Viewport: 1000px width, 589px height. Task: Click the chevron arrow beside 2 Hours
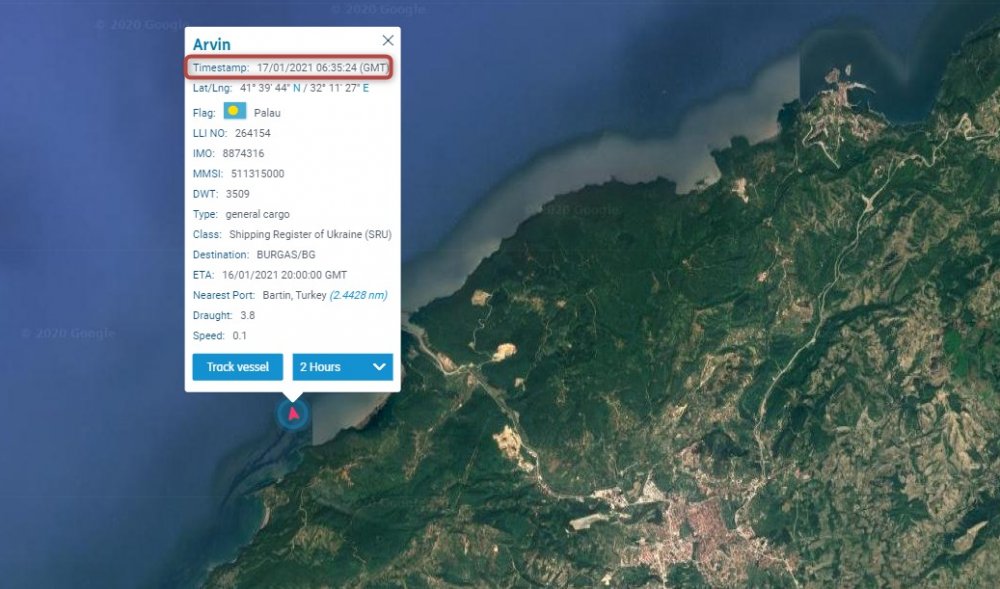coord(379,367)
